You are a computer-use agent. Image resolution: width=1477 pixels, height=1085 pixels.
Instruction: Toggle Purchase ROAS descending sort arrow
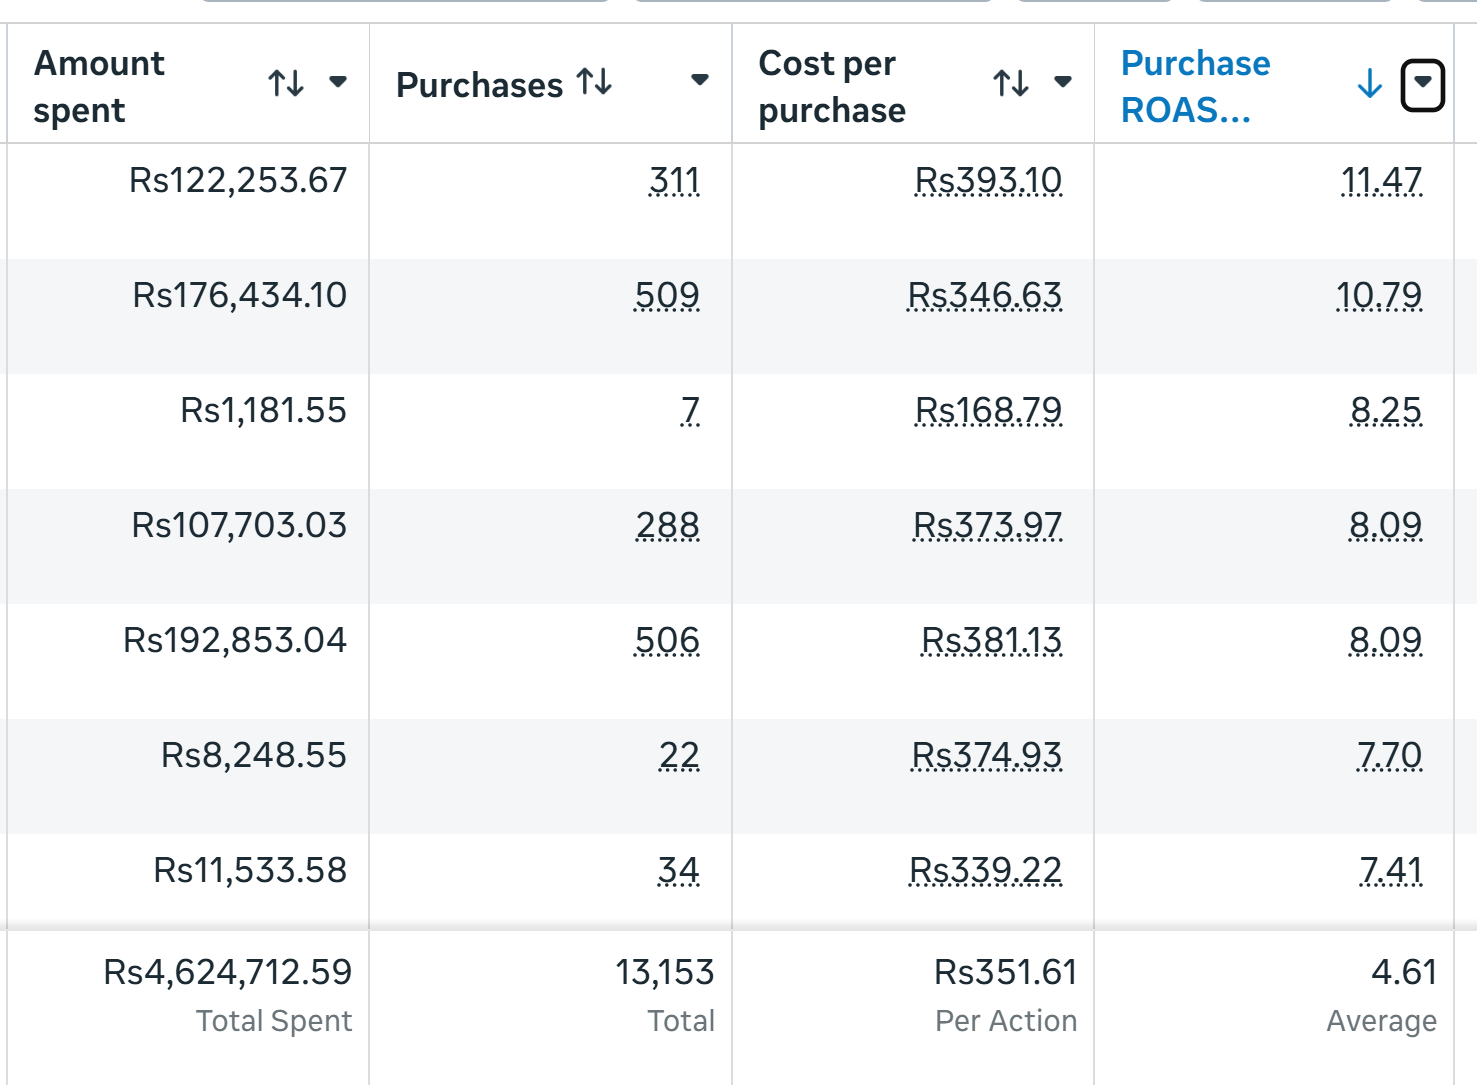(x=1370, y=84)
